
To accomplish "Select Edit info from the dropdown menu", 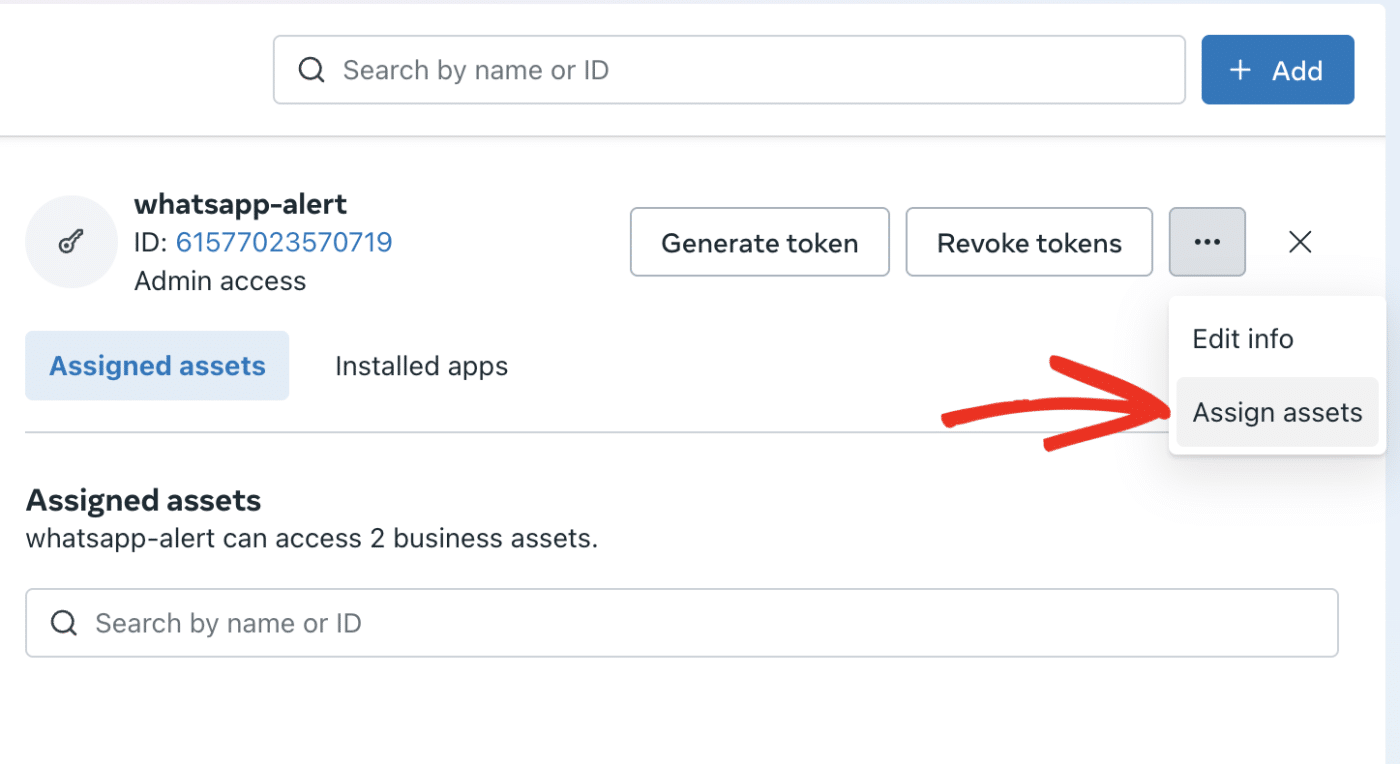I will tap(1242, 338).
